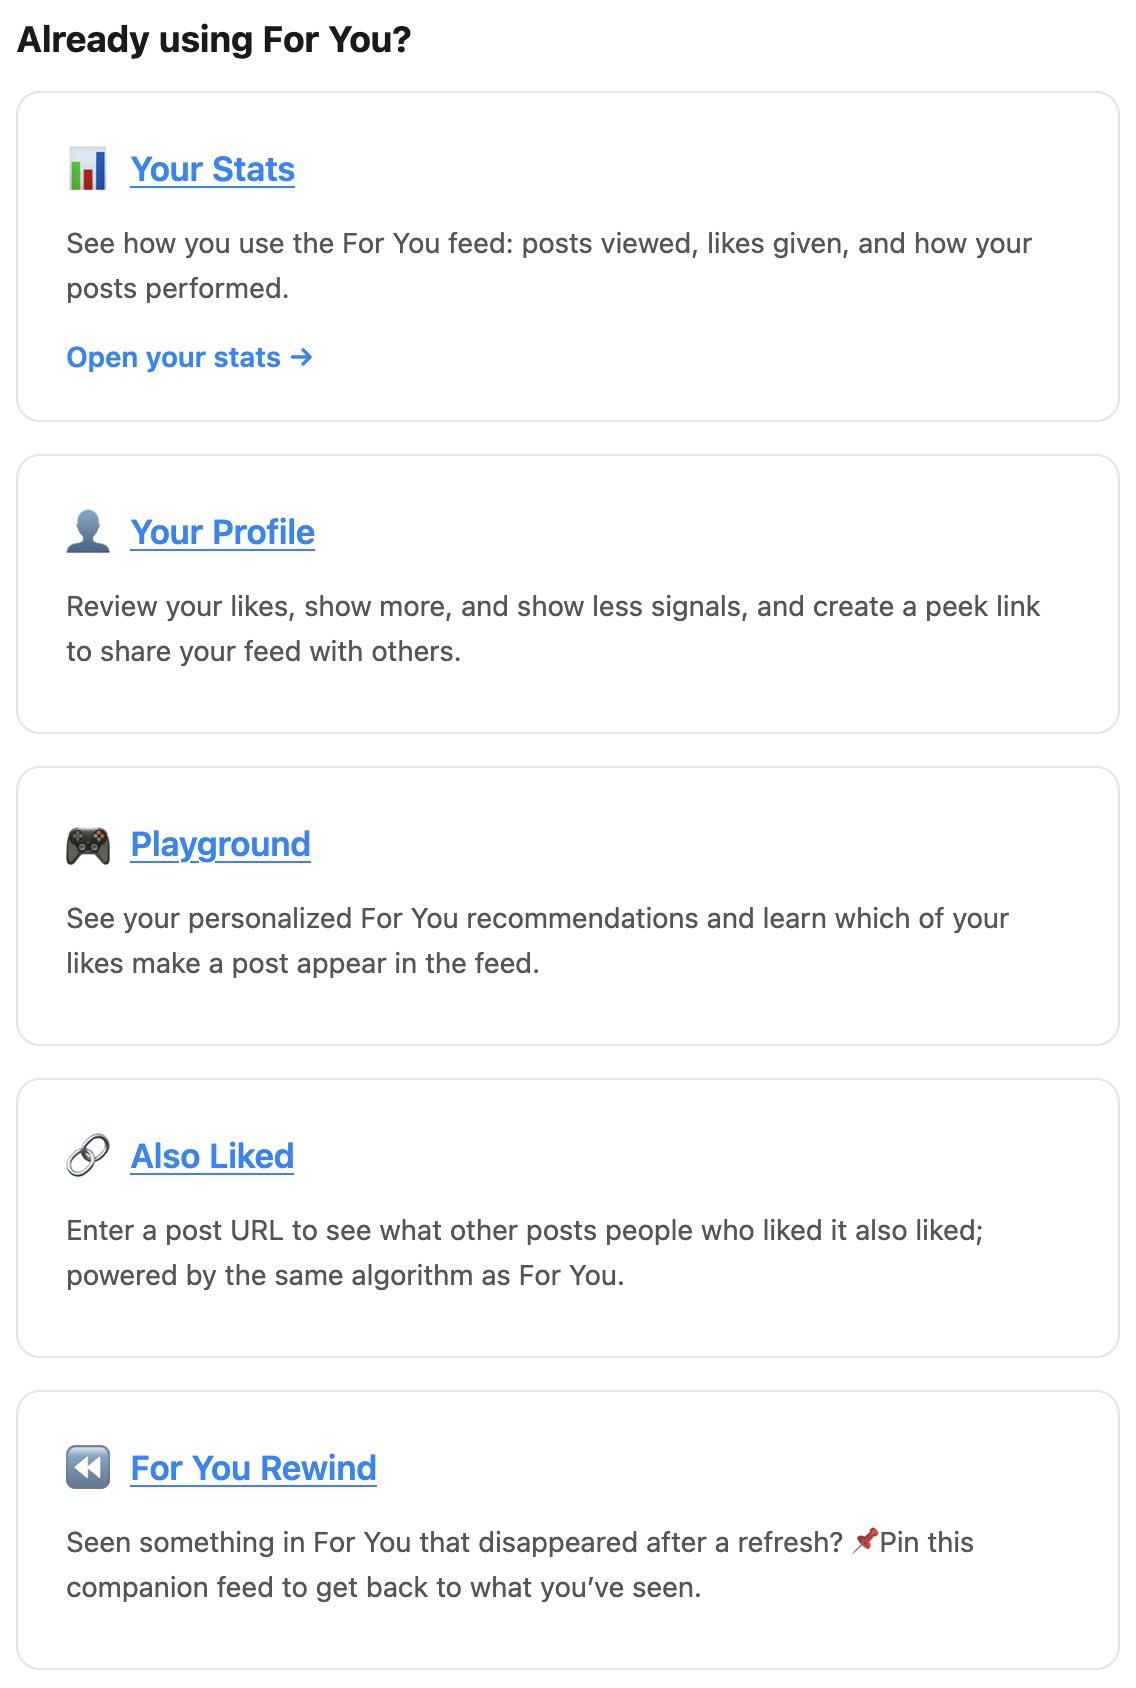Go to the Playground link

coord(221,845)
